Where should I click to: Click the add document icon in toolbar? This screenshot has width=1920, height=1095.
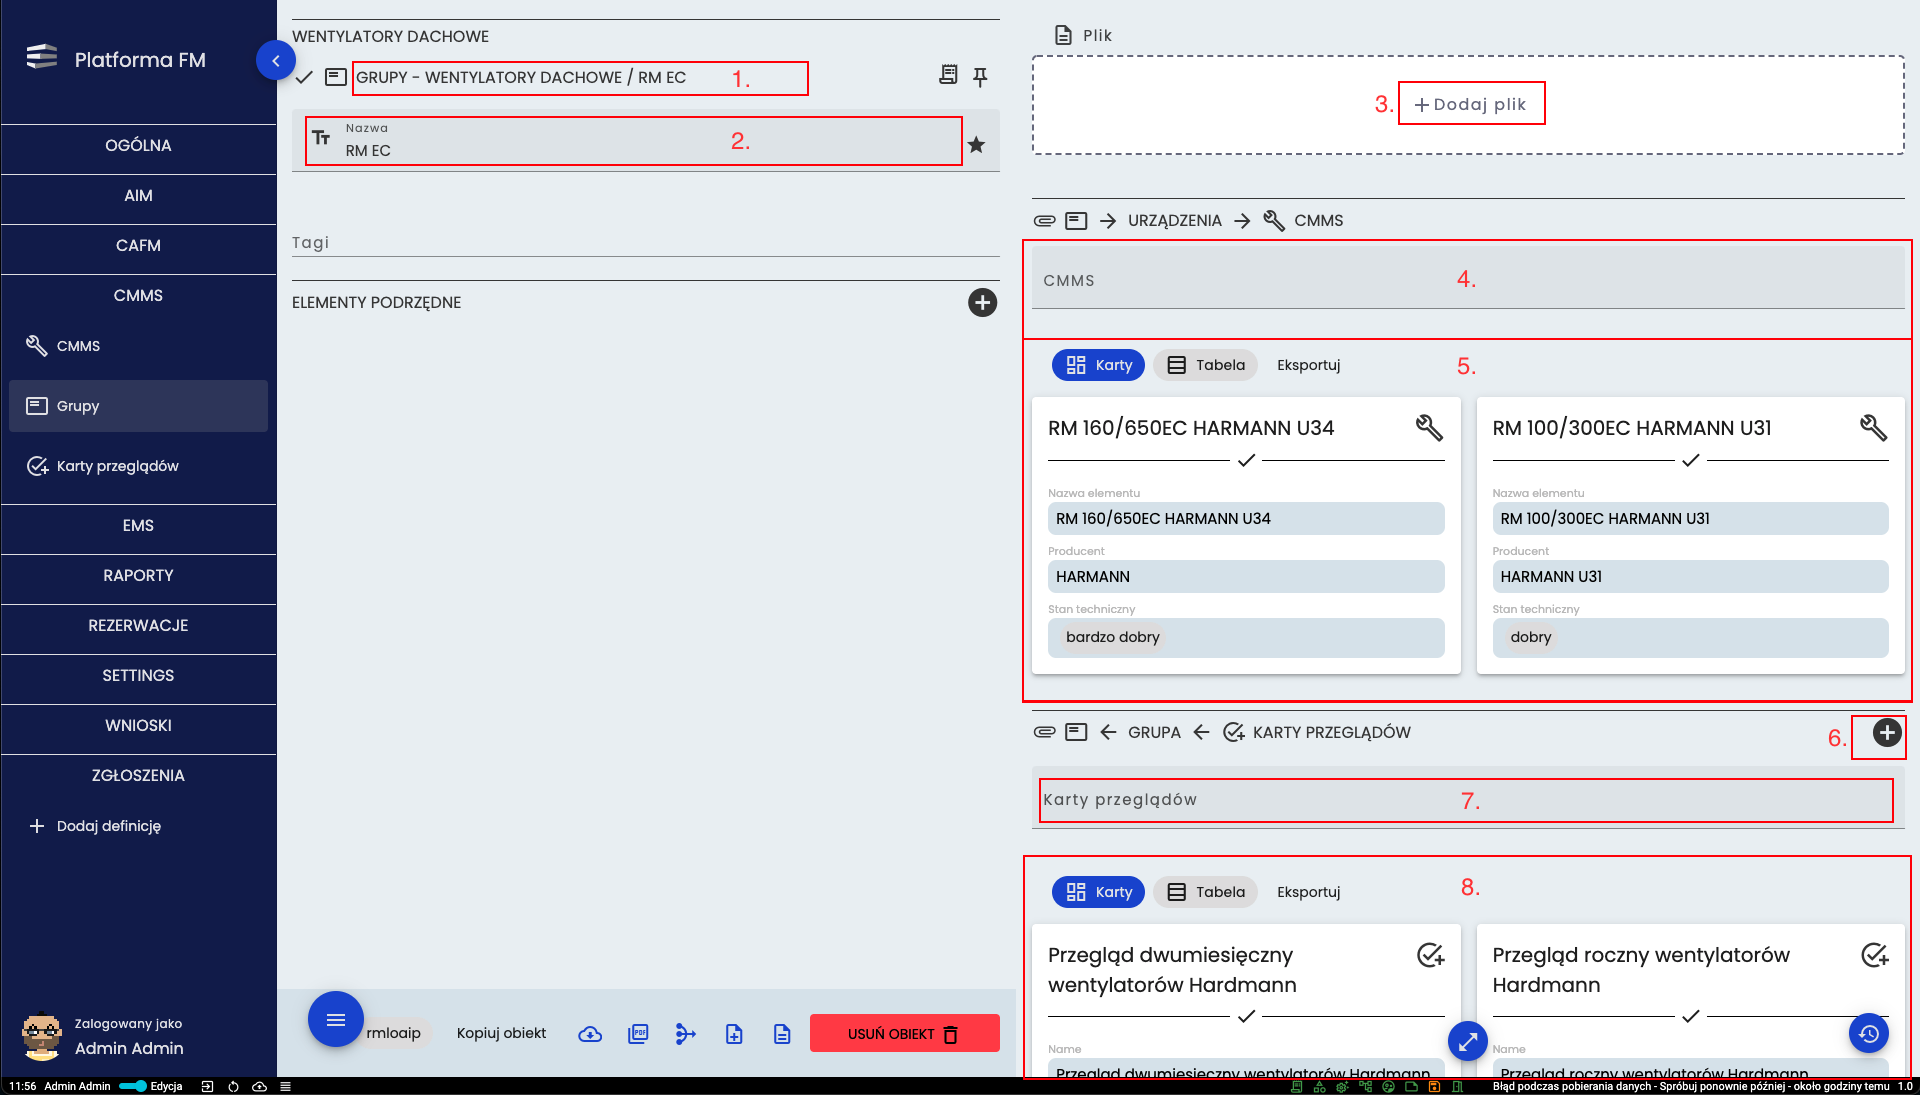[734, 1034]
